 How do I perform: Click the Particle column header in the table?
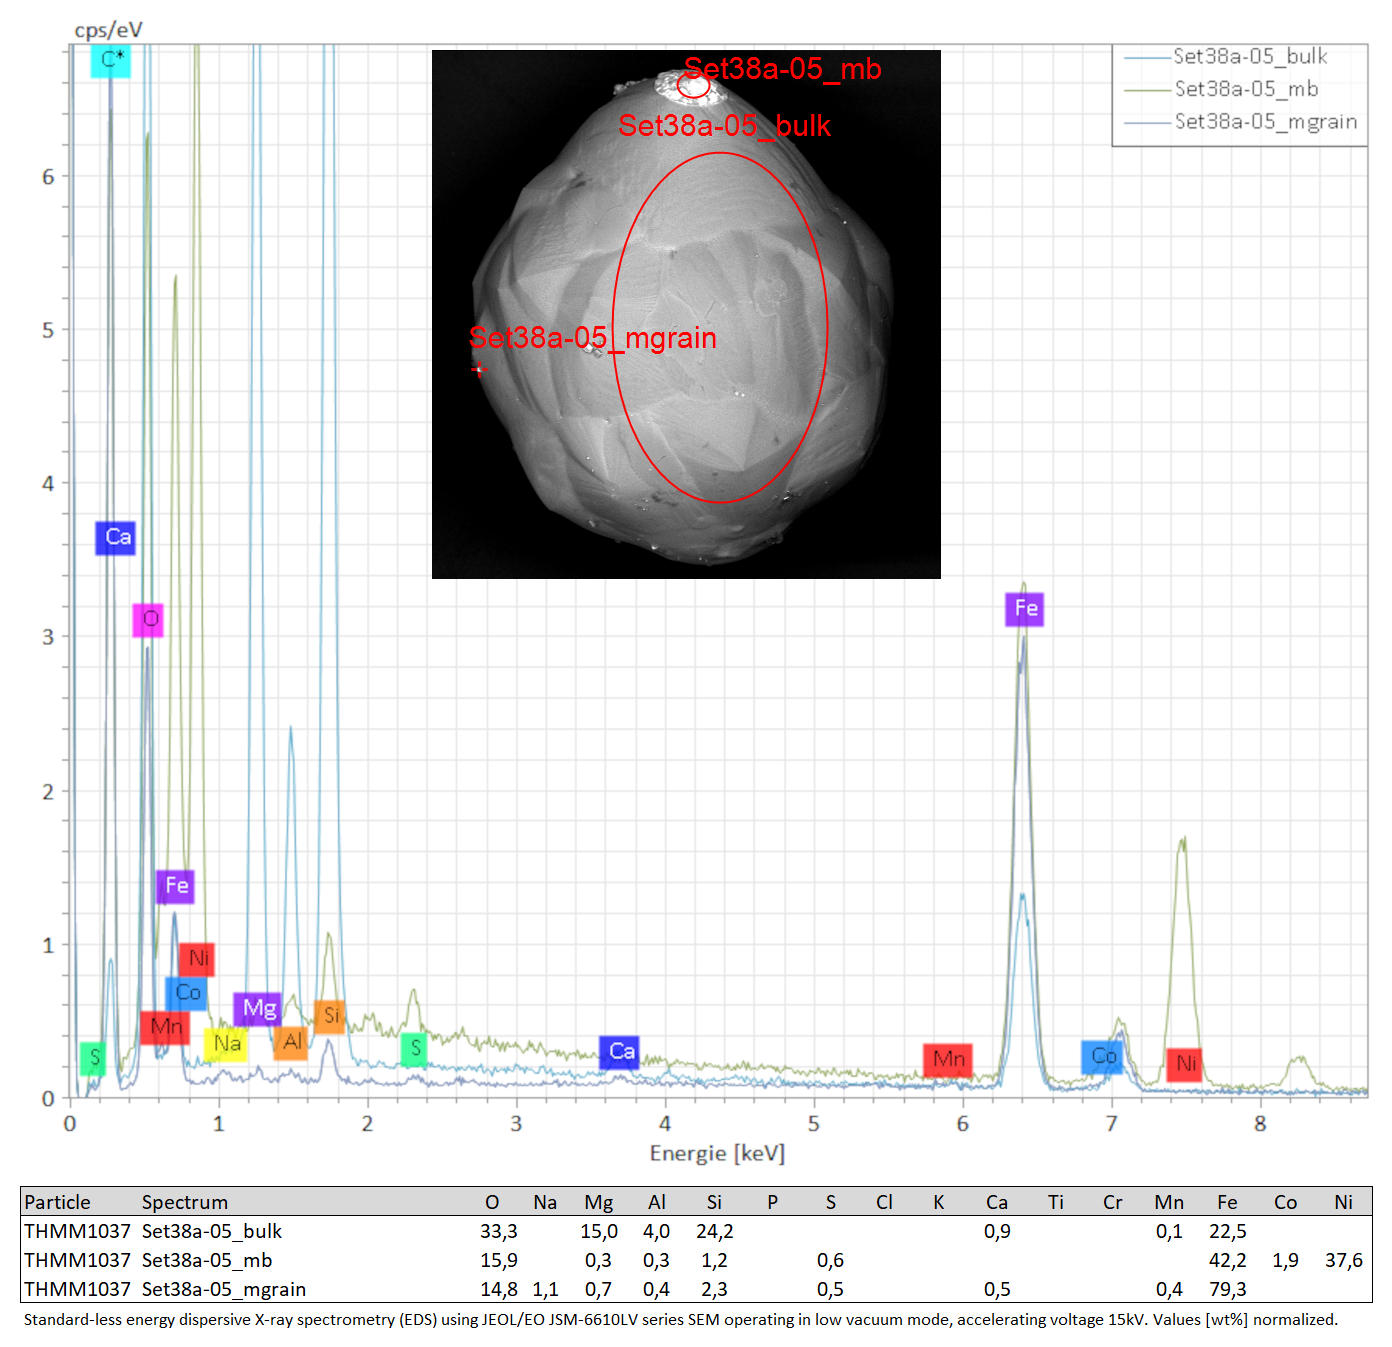57,1202
